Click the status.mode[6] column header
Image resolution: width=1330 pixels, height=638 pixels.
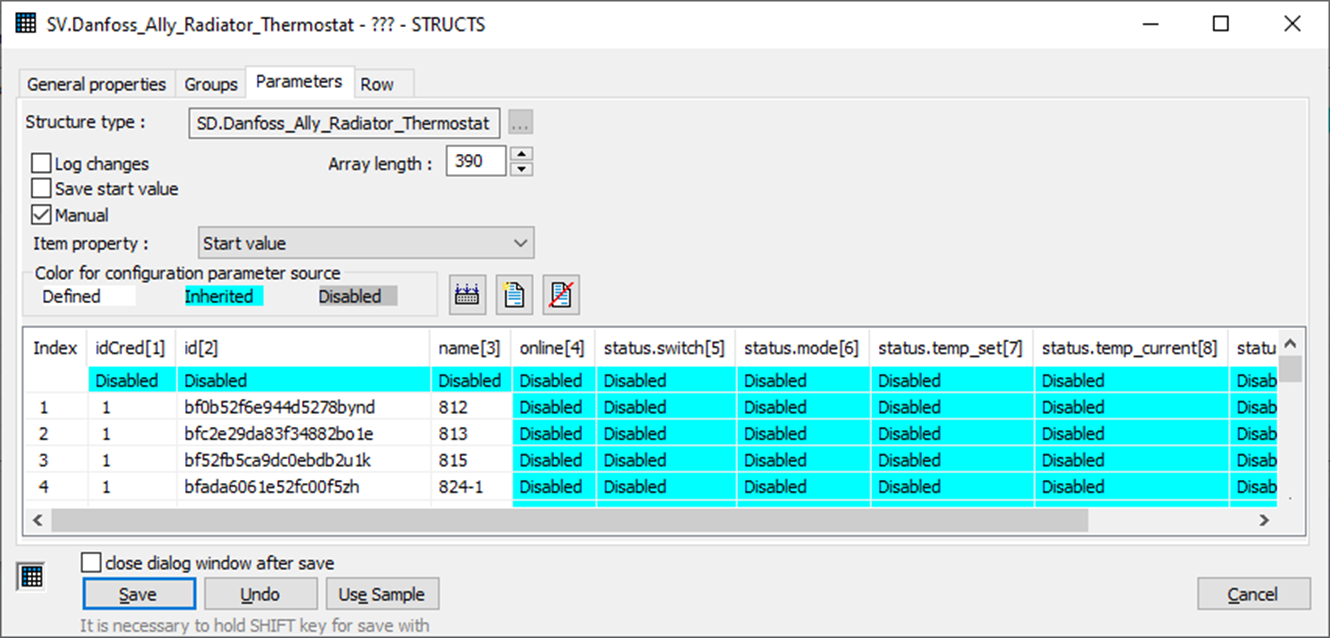(803, 348)
